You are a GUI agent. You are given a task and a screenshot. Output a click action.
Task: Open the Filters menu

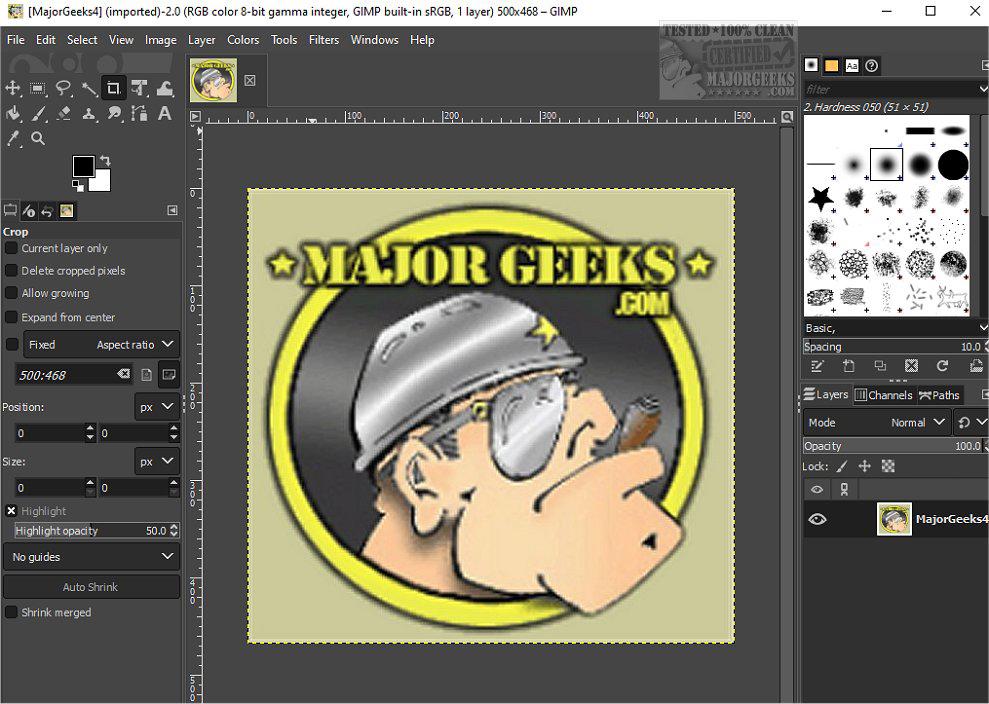[324, 40]
